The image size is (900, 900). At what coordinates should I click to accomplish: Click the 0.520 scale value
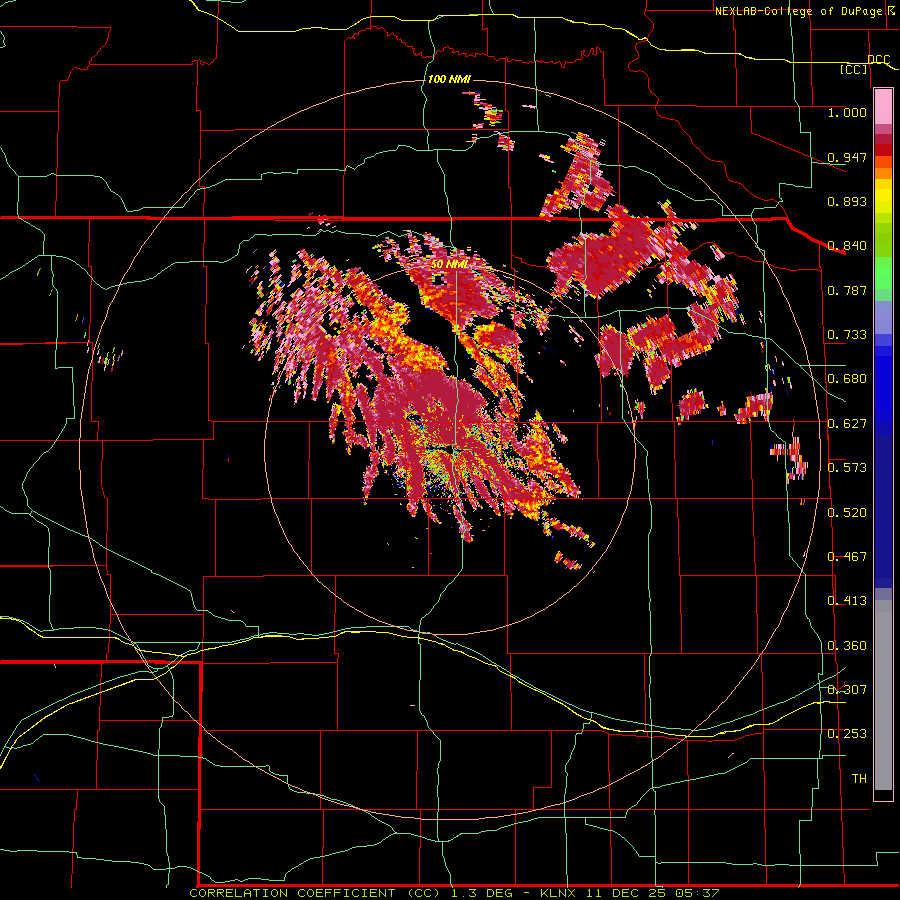point(847,513)
